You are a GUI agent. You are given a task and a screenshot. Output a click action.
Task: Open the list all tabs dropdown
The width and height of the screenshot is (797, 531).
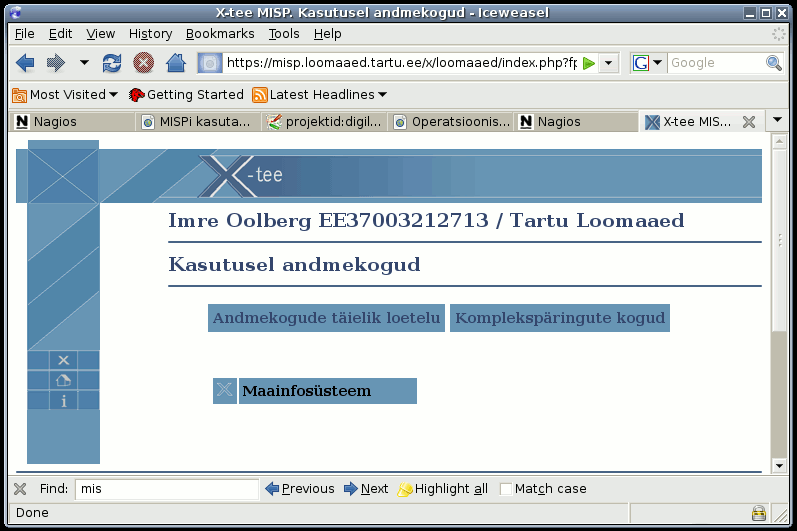(x=777, y=120)
